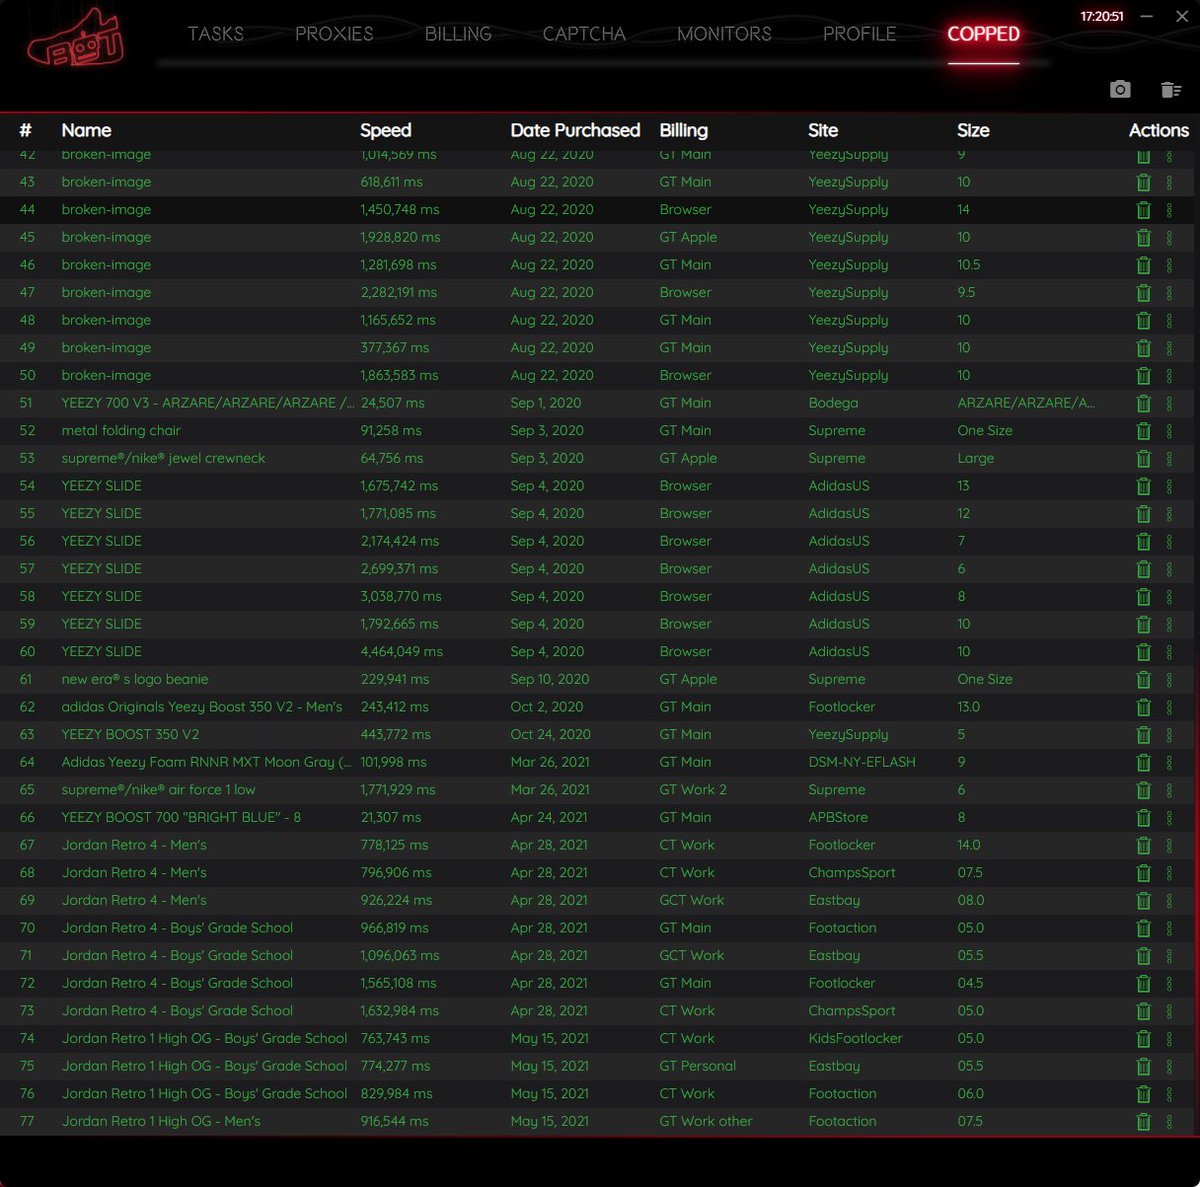Select 'YEEZY BOOST 700 "BRIGHT BLUE" - 8' cell
The image size is (1200, 1187).
[181, 817]
